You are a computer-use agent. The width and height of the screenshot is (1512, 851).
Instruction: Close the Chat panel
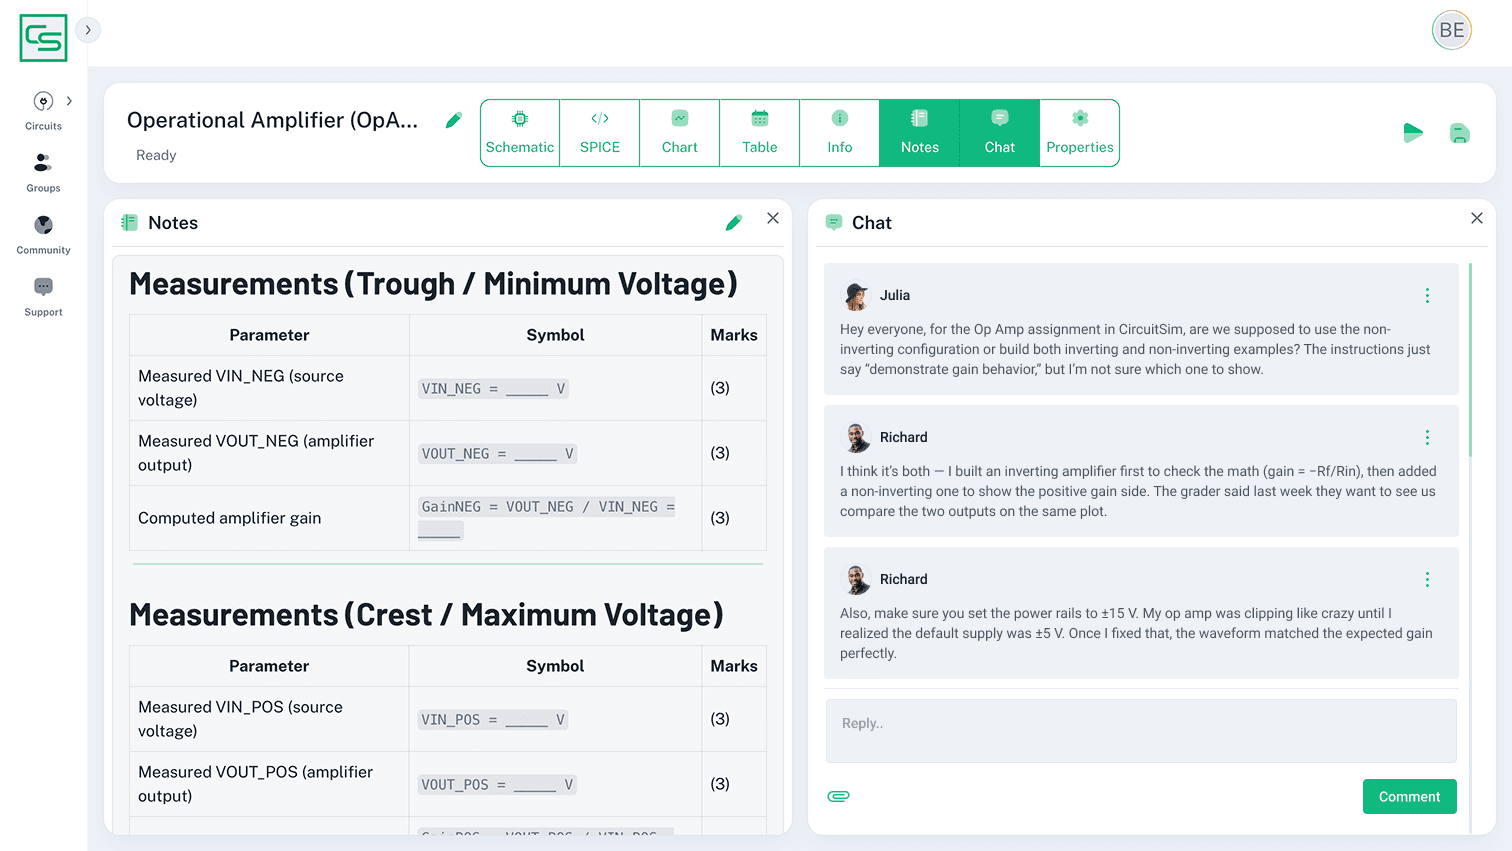1477,218
